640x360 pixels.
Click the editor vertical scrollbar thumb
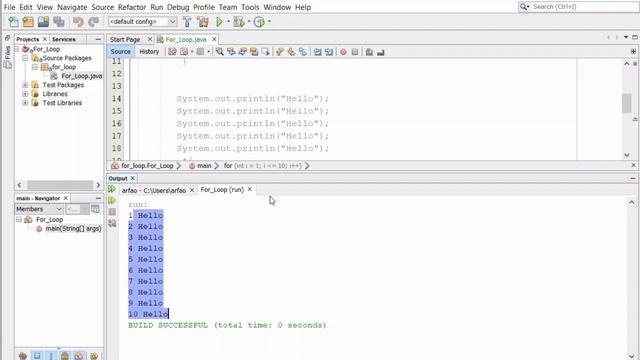(627, 103)
